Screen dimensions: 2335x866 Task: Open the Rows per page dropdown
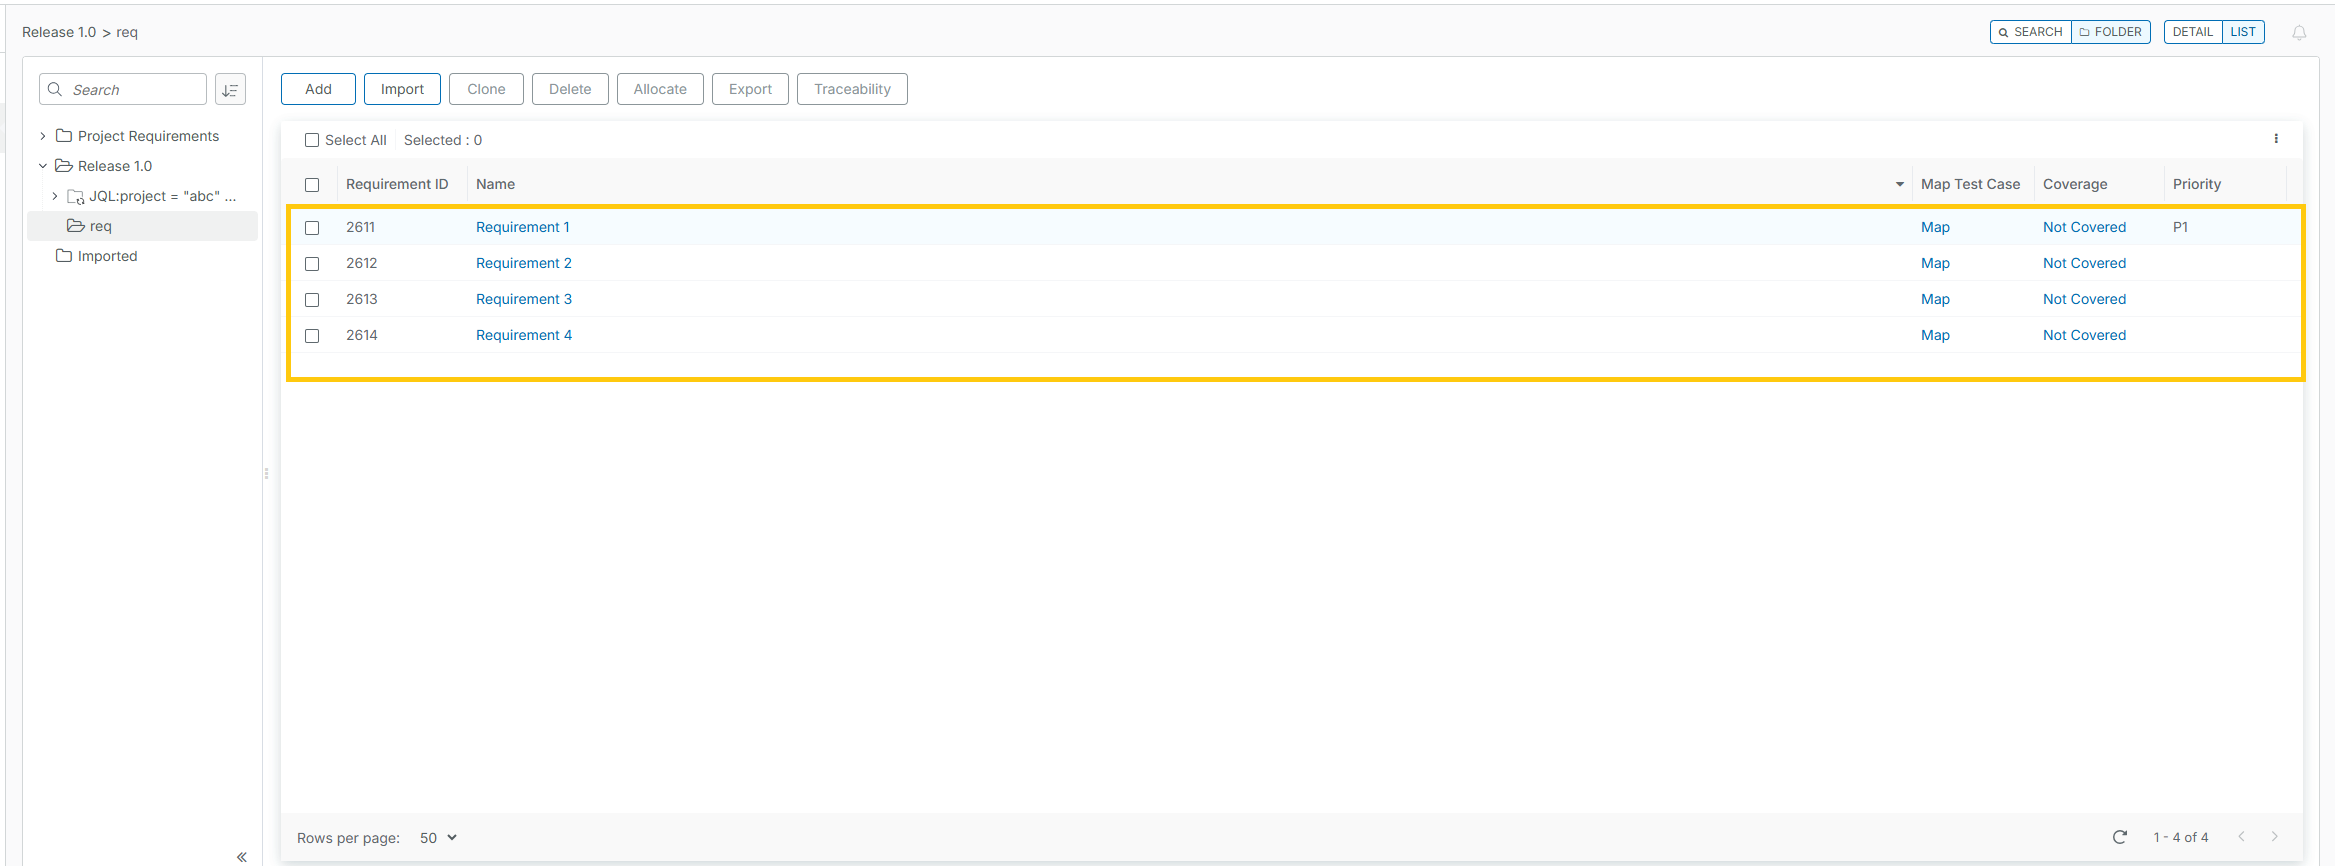pos(438,838)
